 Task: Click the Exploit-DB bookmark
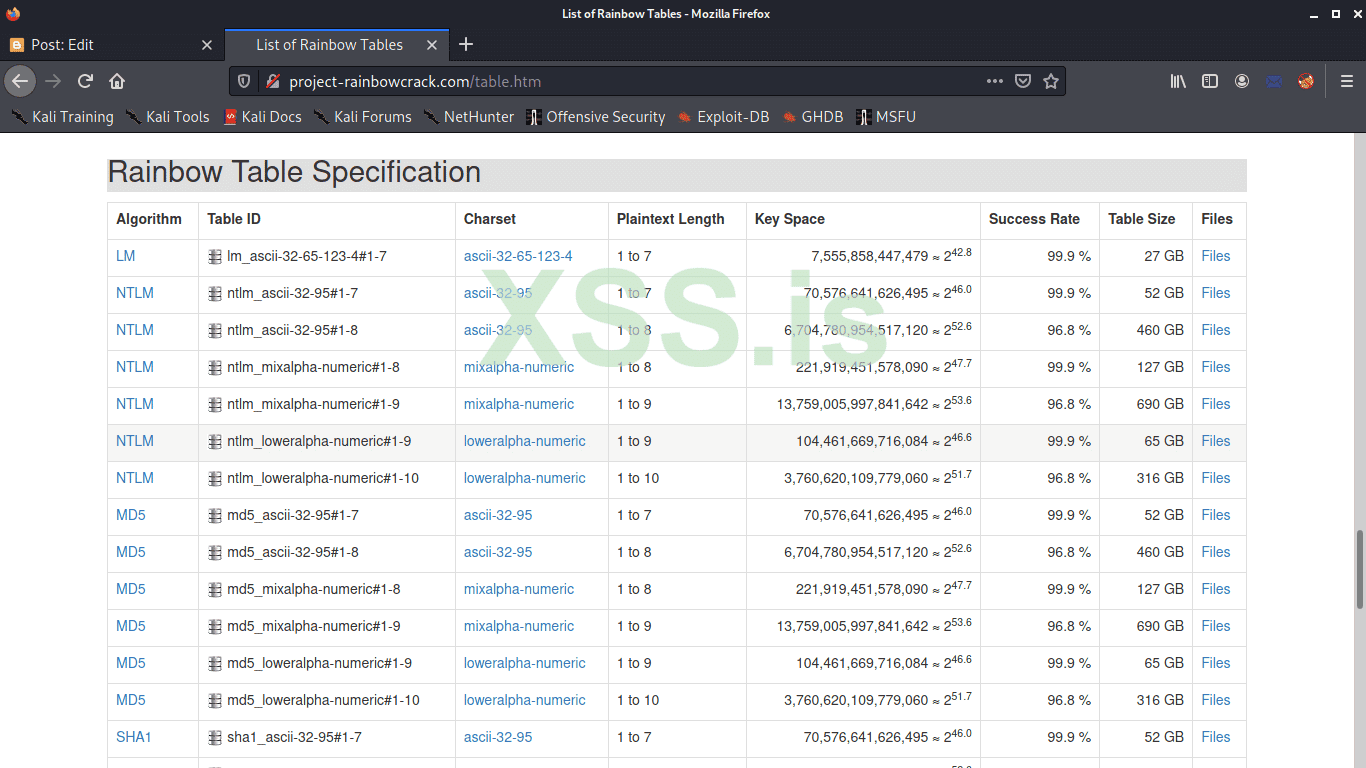[733, 117]
